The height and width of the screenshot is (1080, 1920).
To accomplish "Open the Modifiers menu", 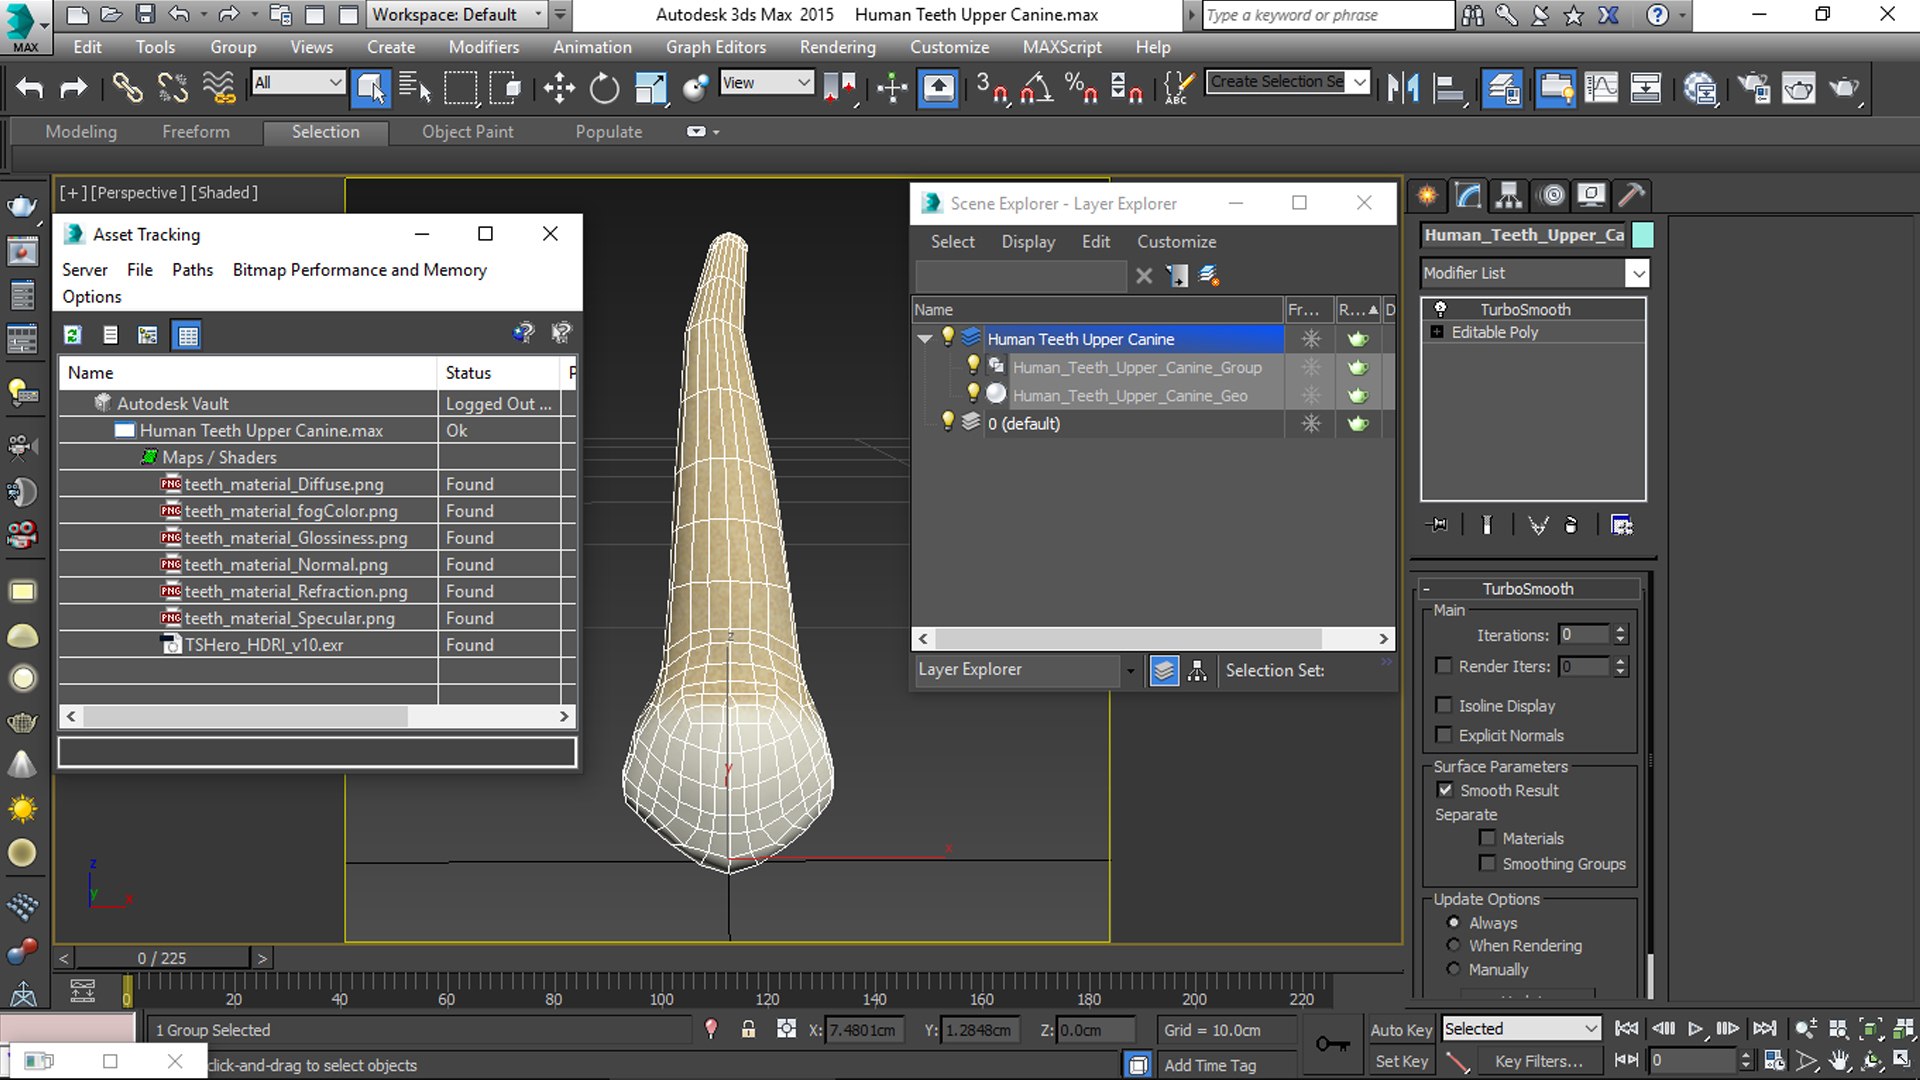I will click(484, 47).
